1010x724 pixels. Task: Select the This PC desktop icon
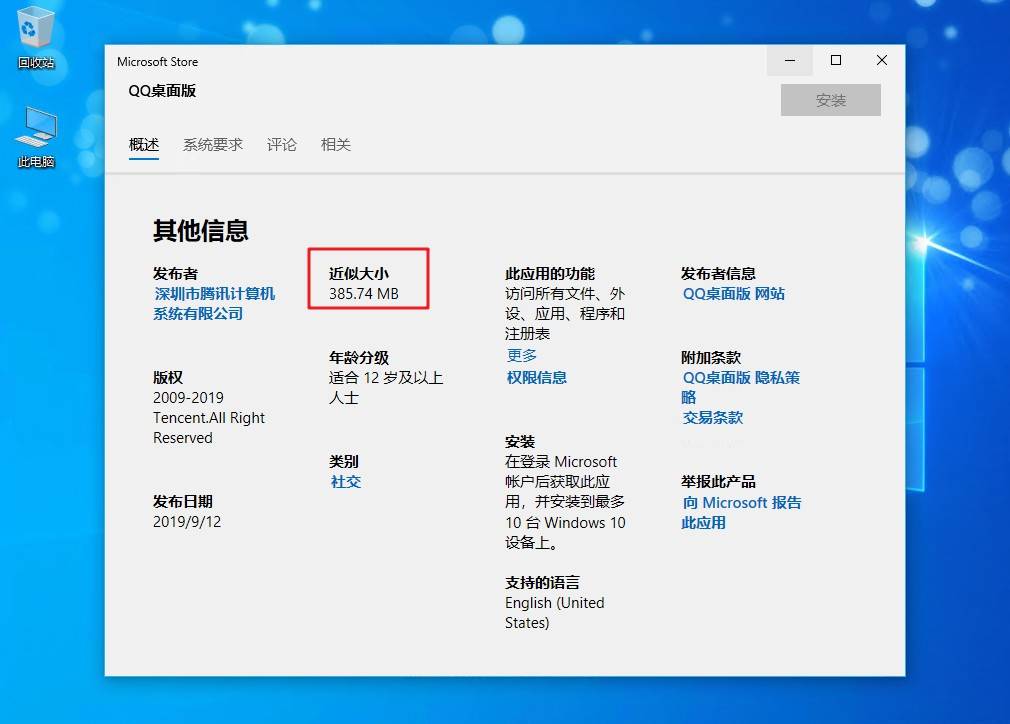click(x=36, y=137)
